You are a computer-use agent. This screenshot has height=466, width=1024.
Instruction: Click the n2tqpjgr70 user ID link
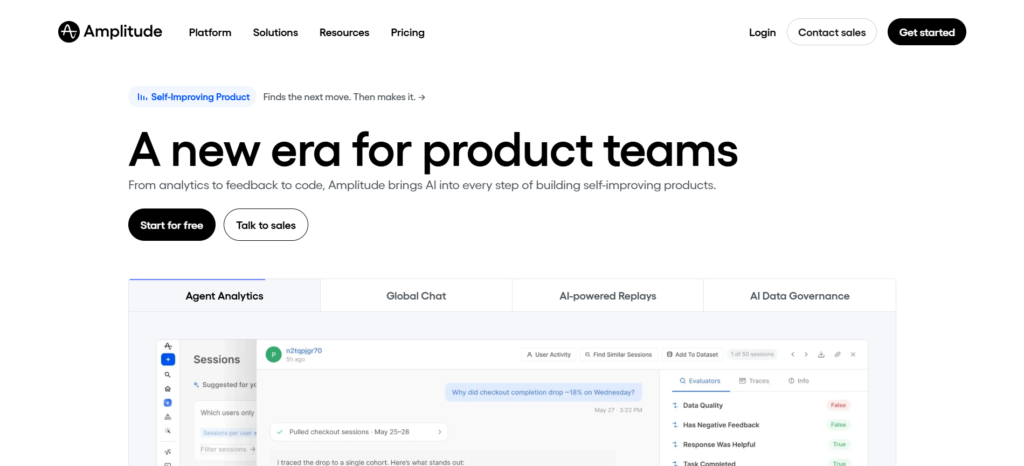(x=304, y=350)
